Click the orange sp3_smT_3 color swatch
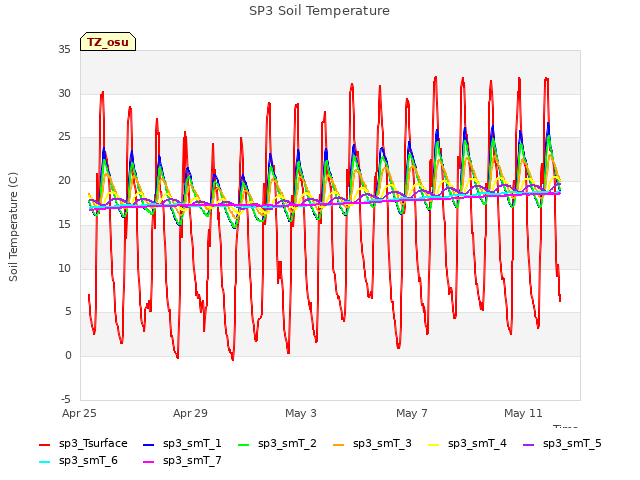This screenshot has height=480, width=640. click(x=339, y=444)
